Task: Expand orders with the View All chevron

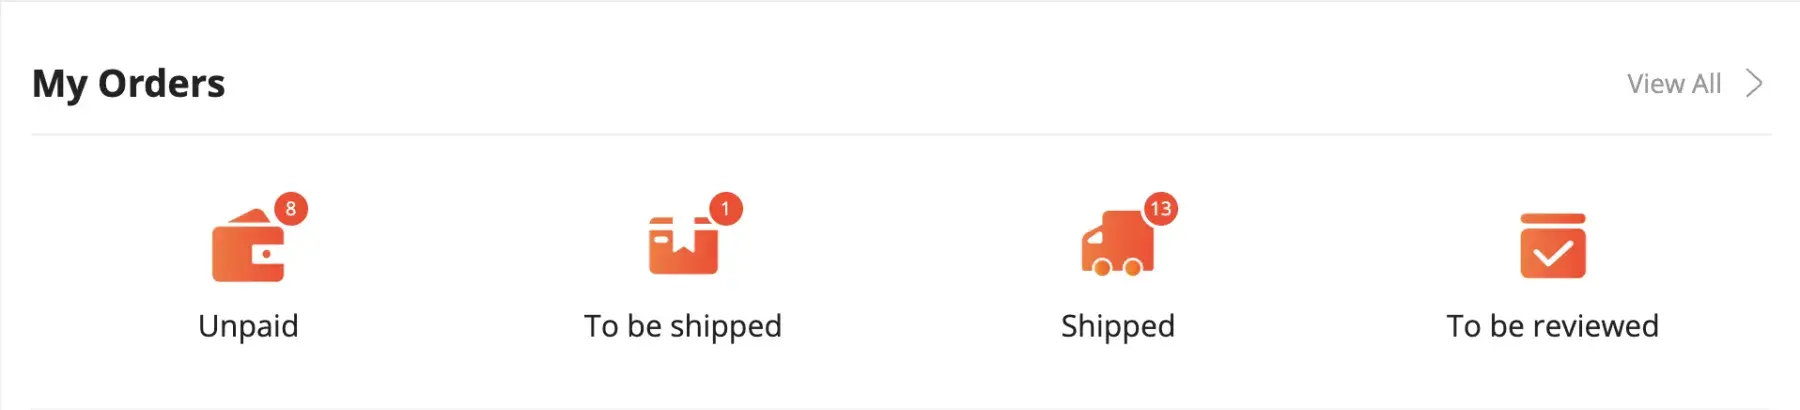Action: click(1754, 83)
